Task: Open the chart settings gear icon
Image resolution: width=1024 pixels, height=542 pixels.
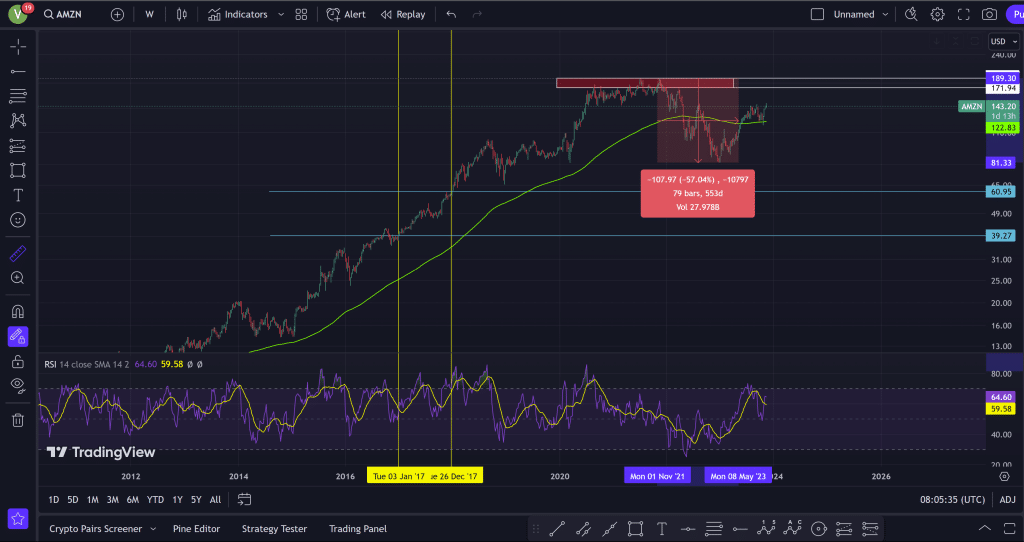Action: (938, 15)
